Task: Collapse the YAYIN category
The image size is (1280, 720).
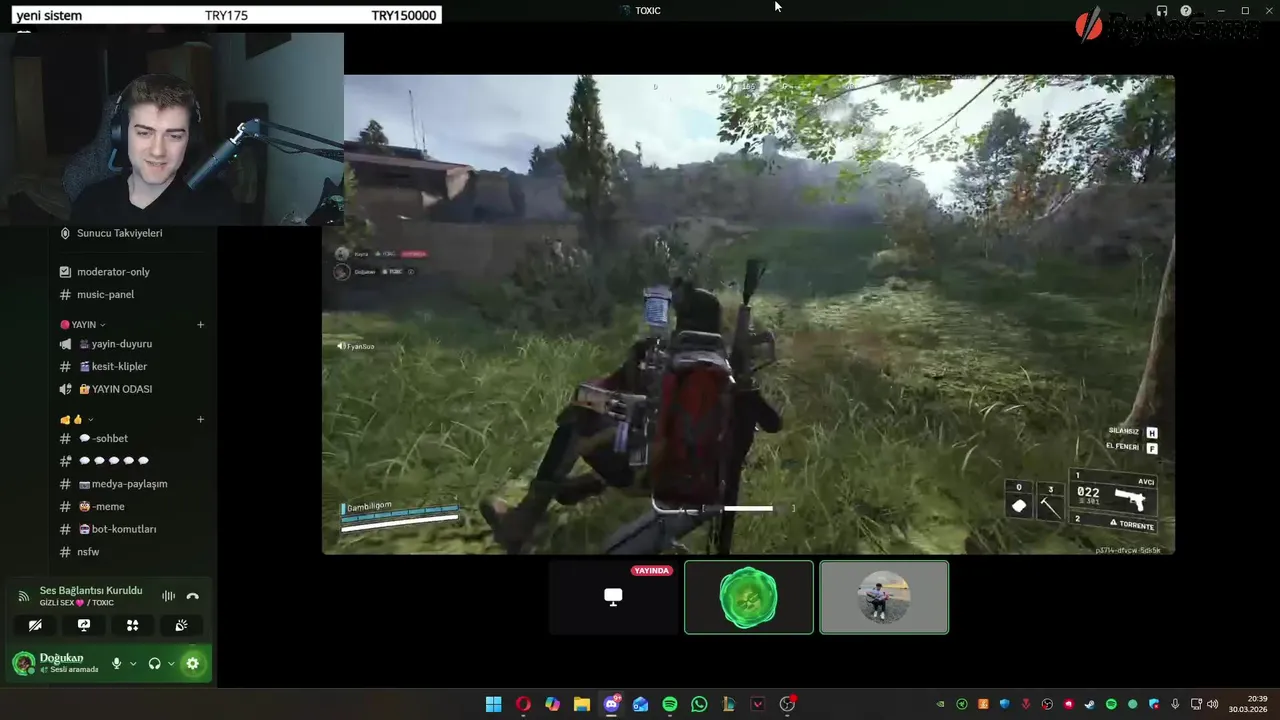Action: pos(83,325)
